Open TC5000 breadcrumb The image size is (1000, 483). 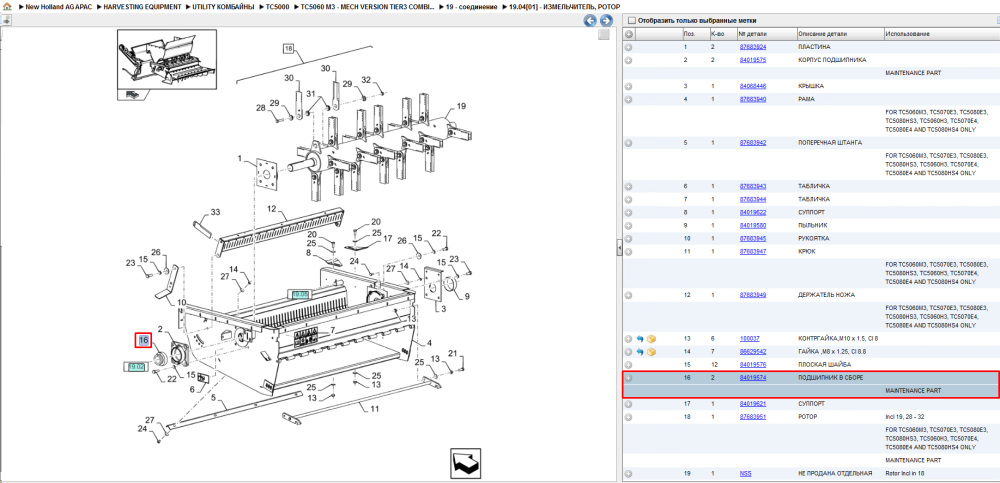[277, 6]
